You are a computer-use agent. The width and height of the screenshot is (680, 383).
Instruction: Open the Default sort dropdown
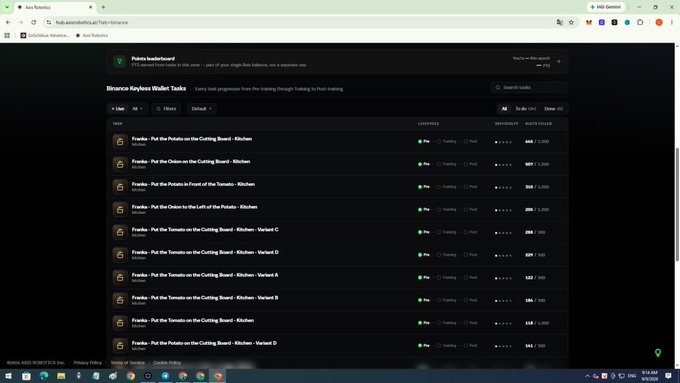pyautogui.click(x=202, y=109)
